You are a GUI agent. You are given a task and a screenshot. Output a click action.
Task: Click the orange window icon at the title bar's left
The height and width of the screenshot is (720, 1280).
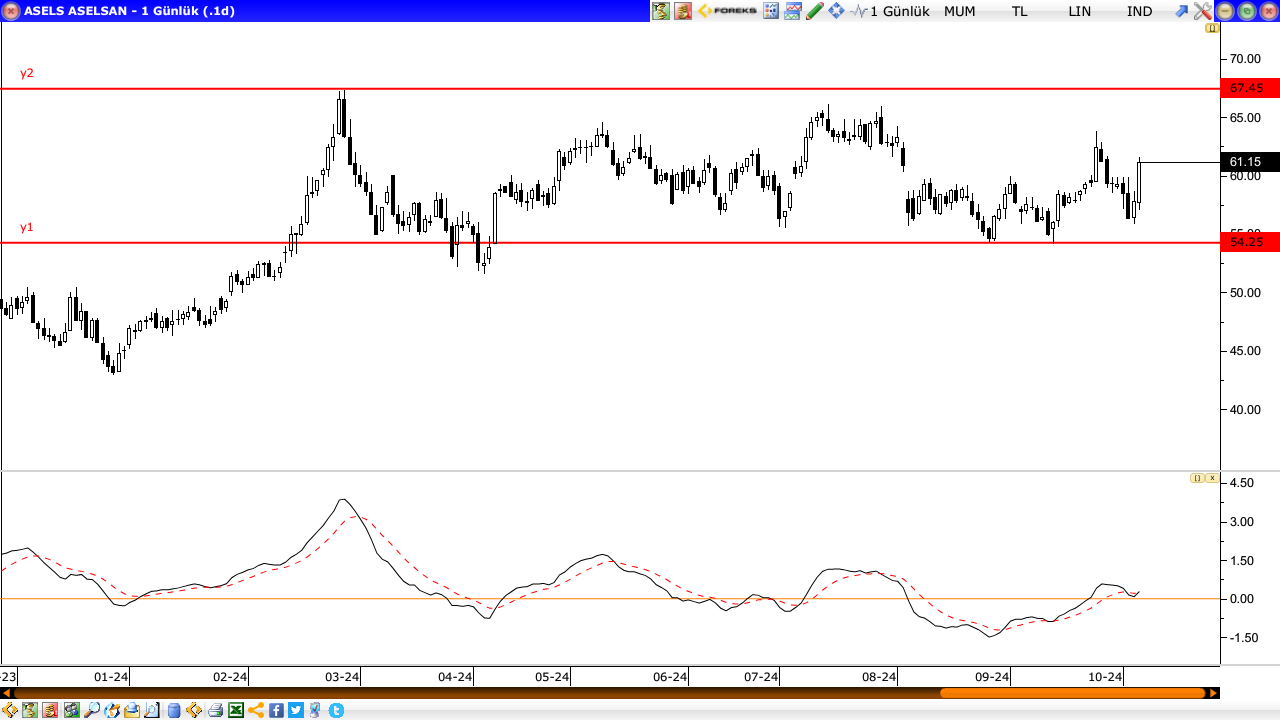(x=11, y=11)
